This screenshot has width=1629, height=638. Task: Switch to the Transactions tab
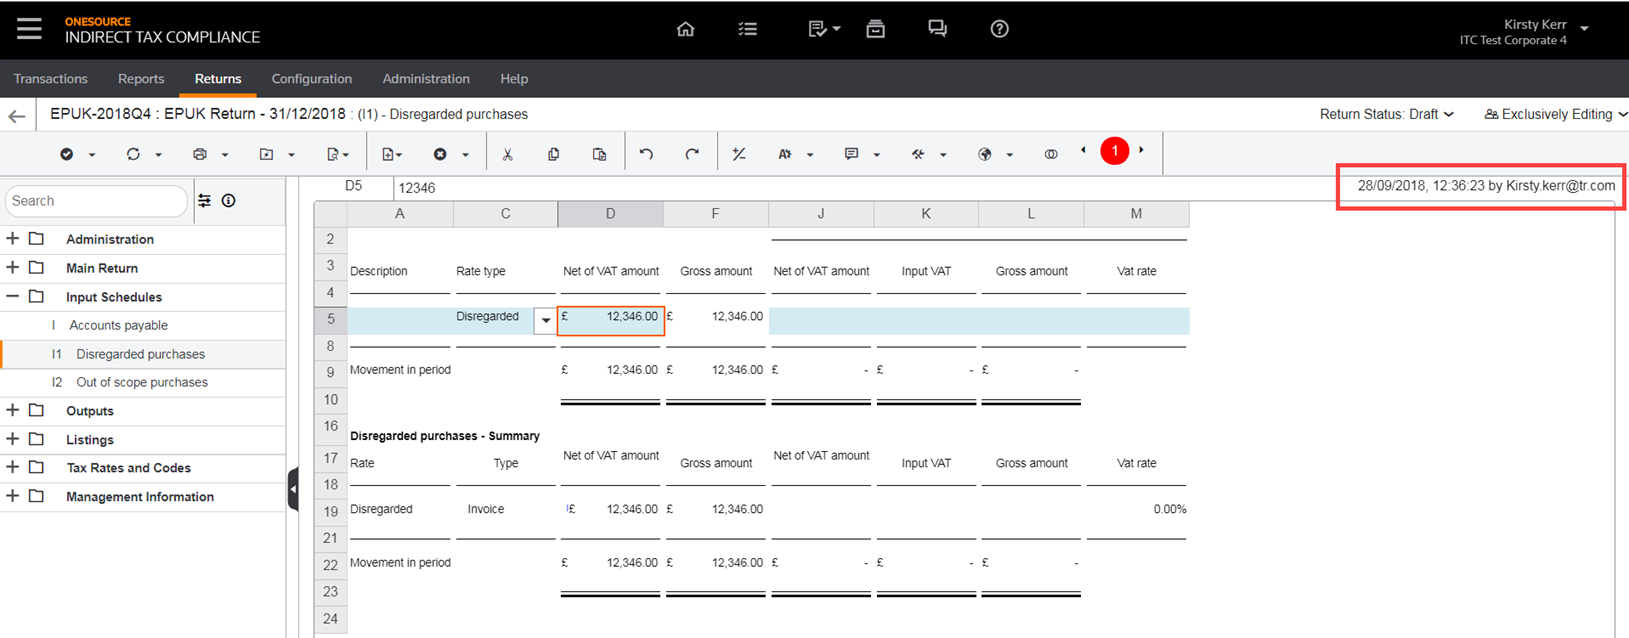pyautogui.click(x=51, y=79)
